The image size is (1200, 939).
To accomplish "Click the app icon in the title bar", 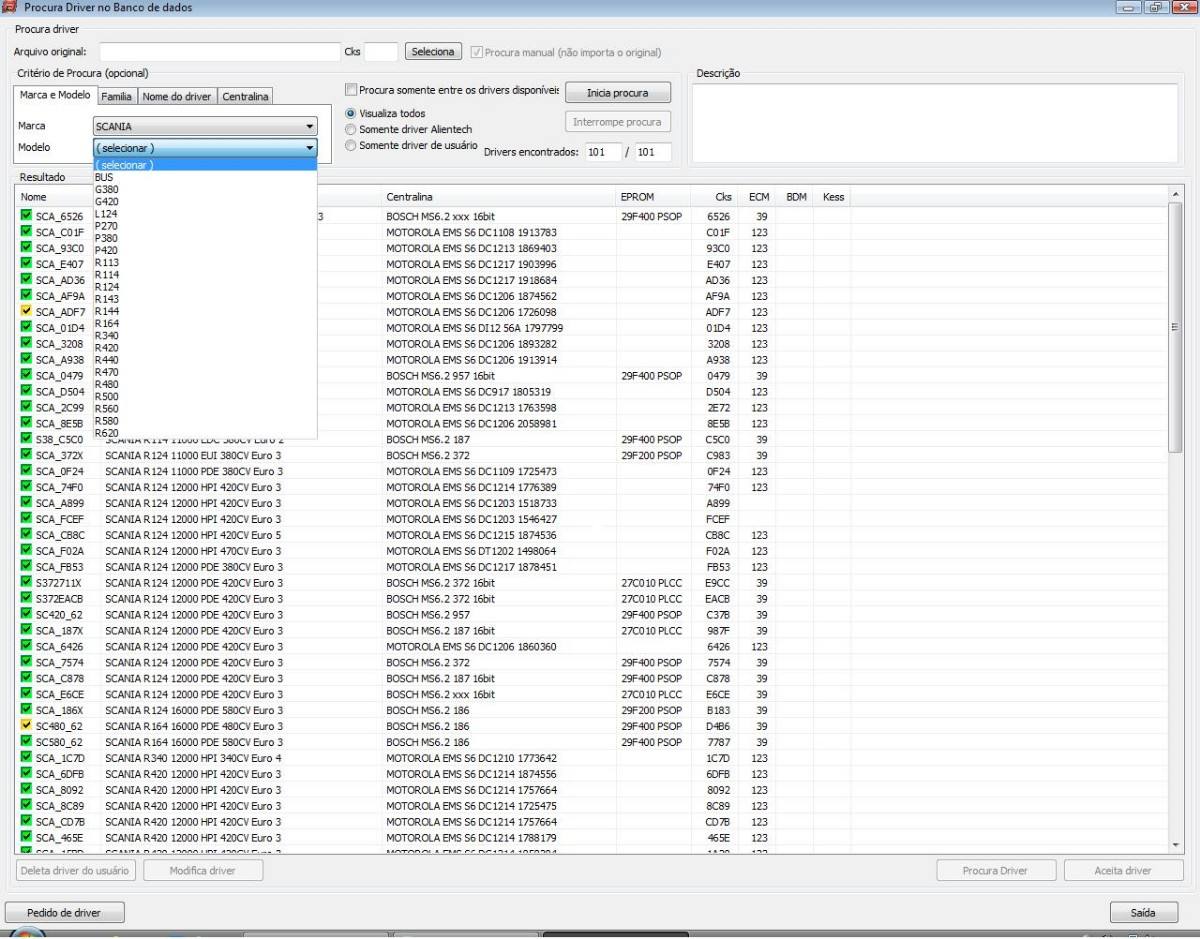I will [10, 8].
